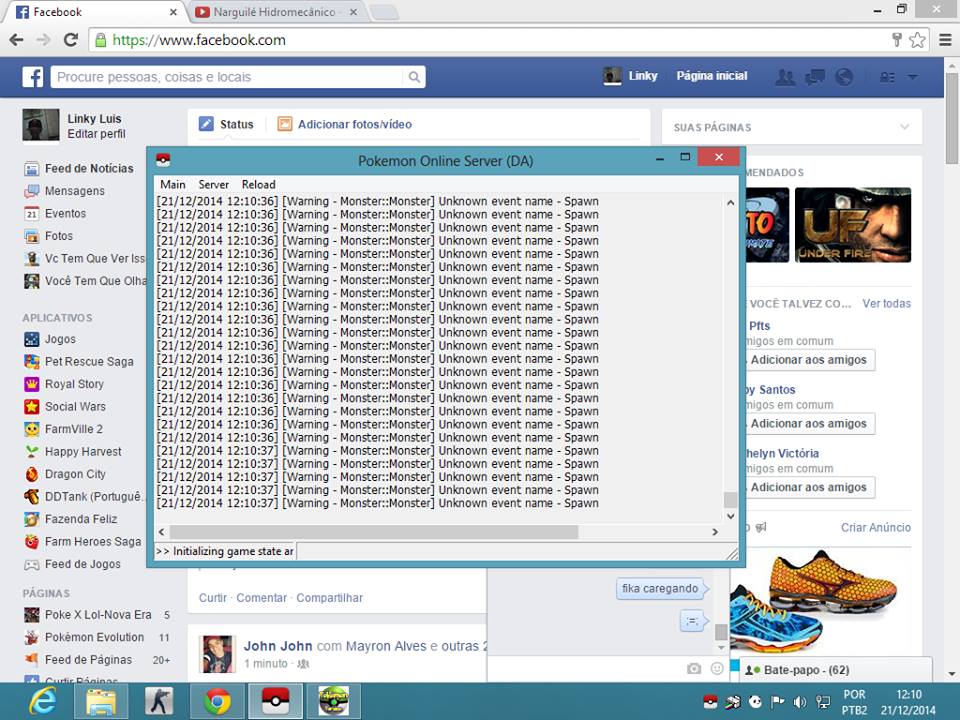
Task: Open the Under Fire game thumbnail
Action: coord(853,225)
